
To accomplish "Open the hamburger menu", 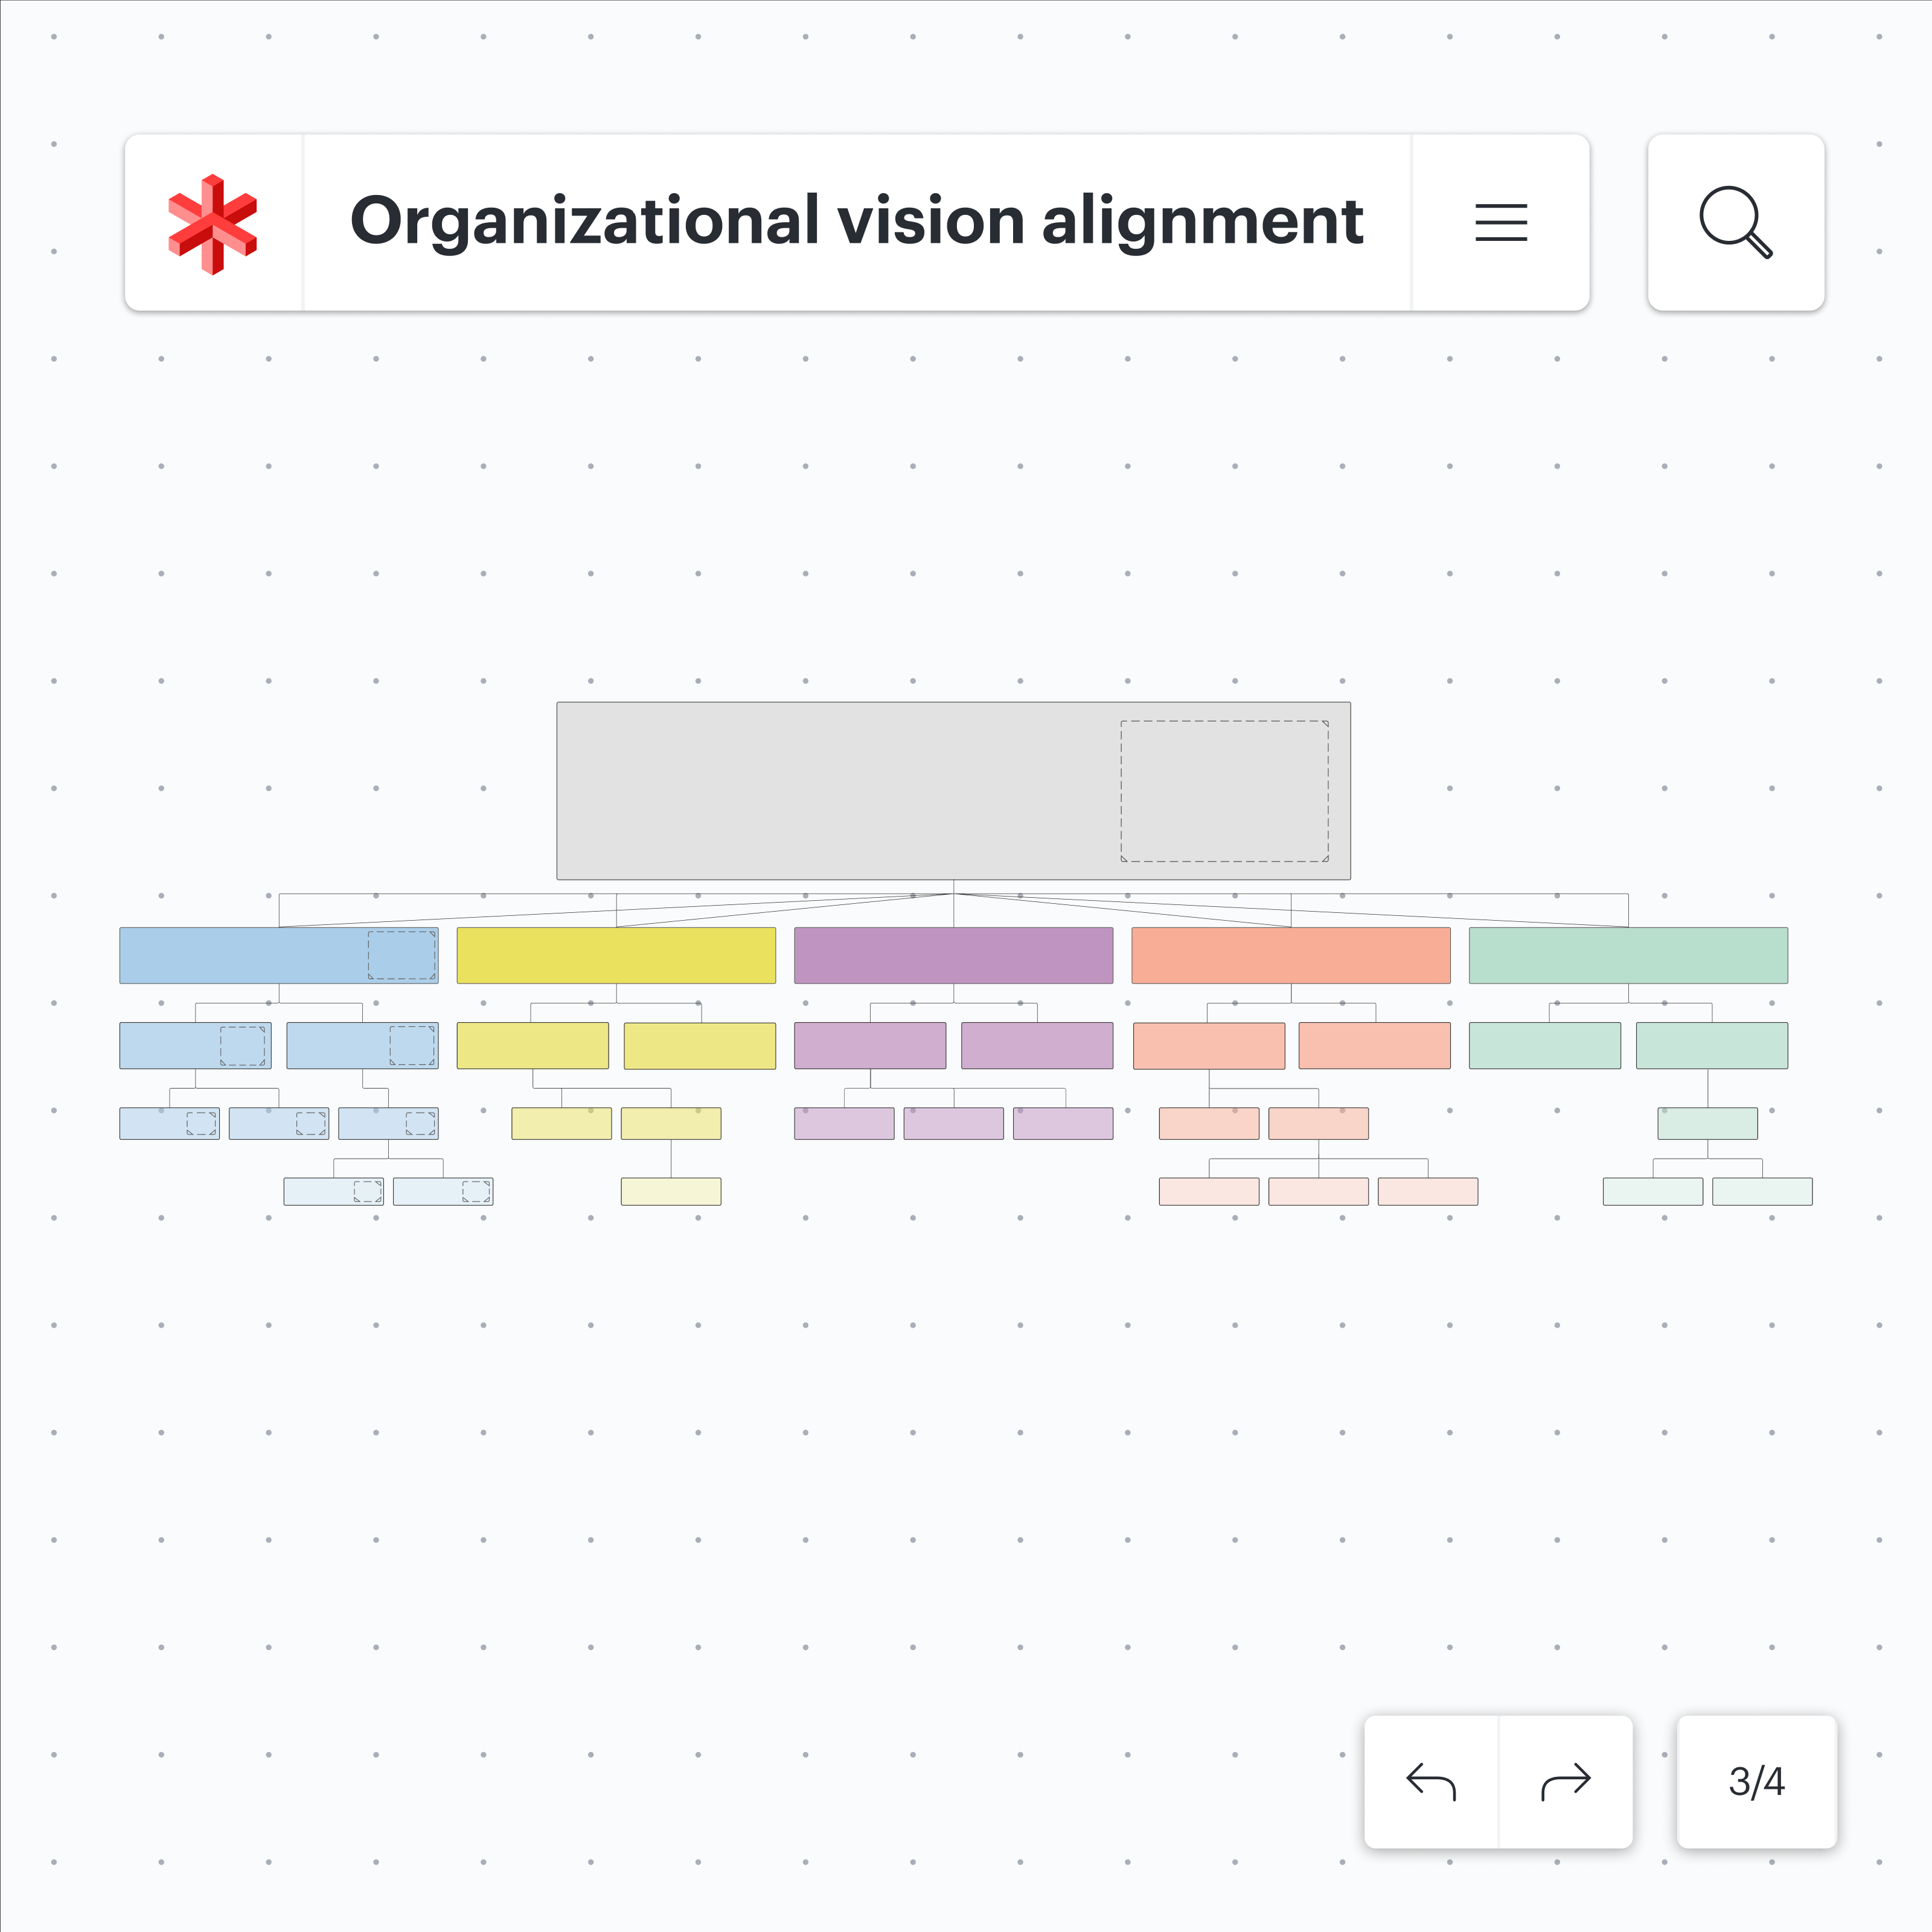I will tap(1500, 223).
